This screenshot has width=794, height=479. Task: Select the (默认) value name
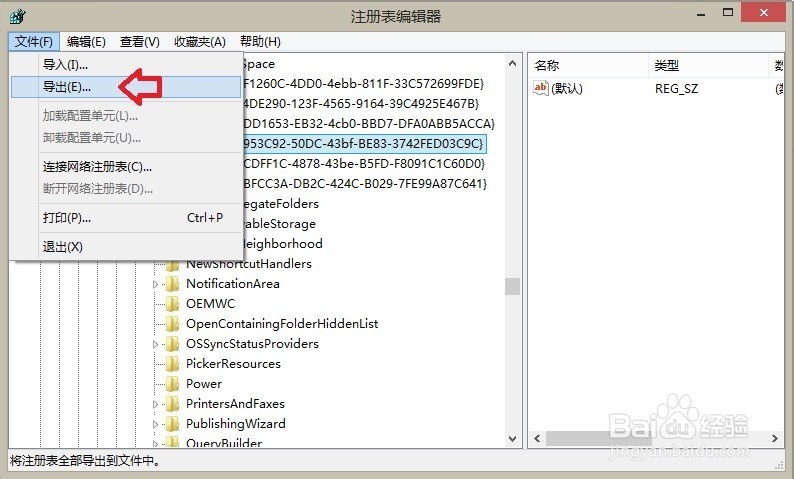click(567, 89)
